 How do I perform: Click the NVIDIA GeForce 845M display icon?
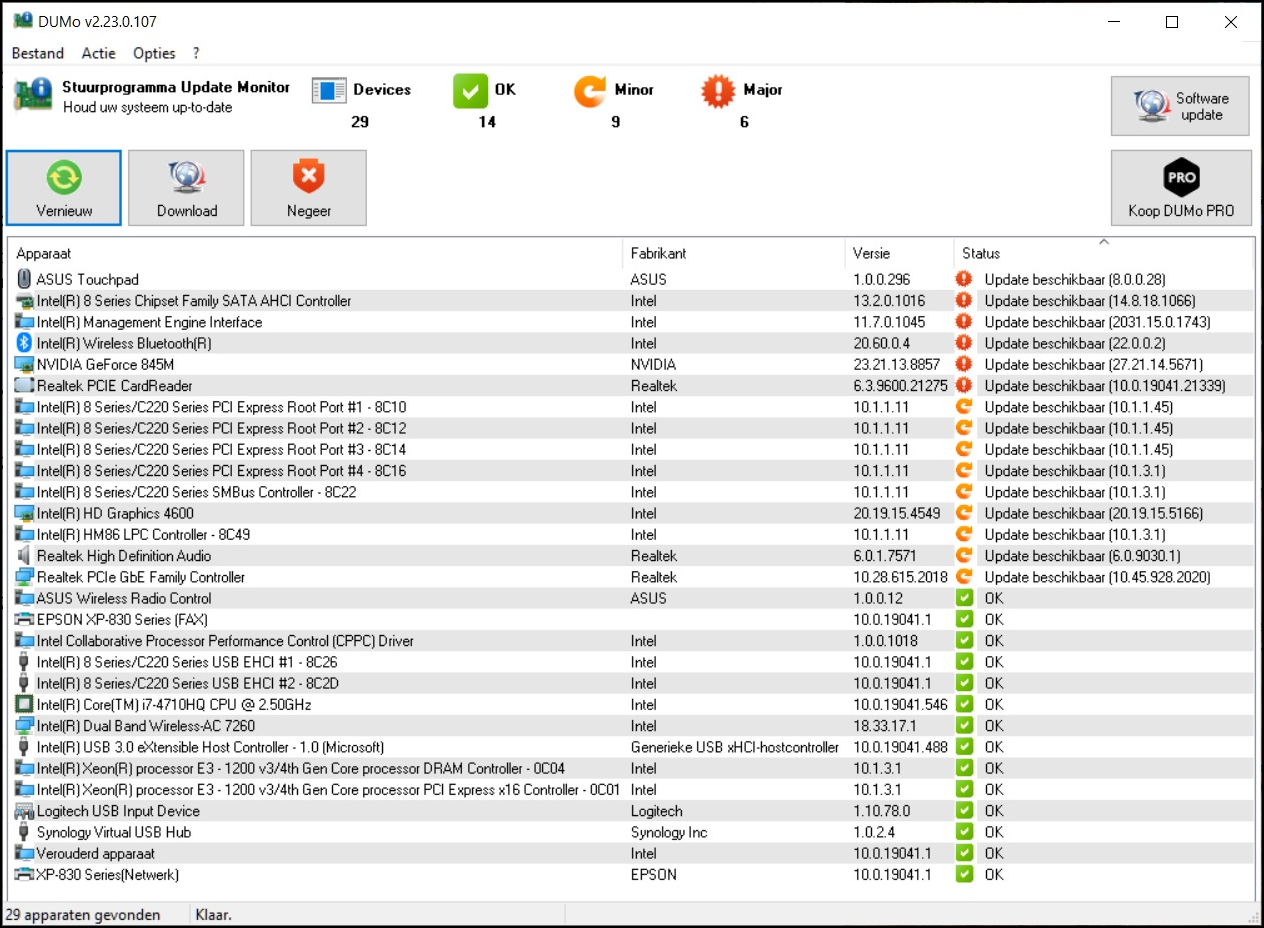25,365
